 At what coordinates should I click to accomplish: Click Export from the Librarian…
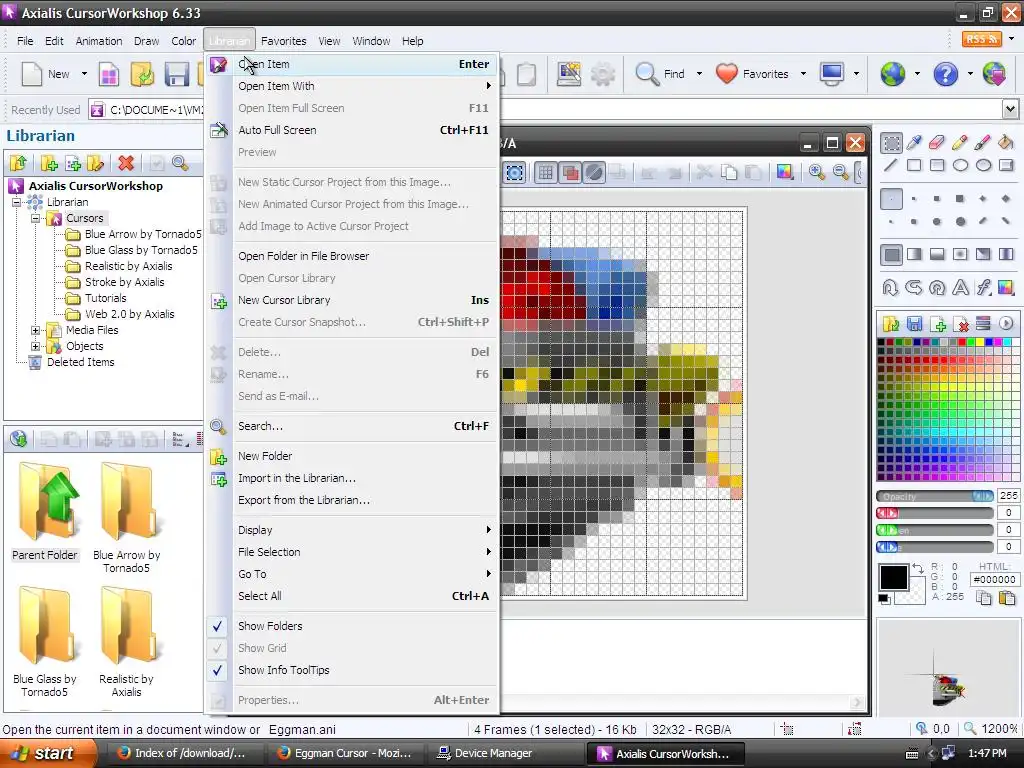[x=352, y=500]
